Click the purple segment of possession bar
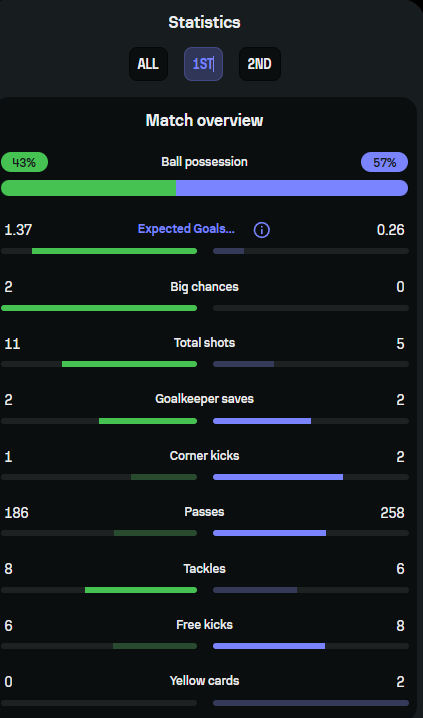Viewport: 423px width, 718px height. (292, 188)
